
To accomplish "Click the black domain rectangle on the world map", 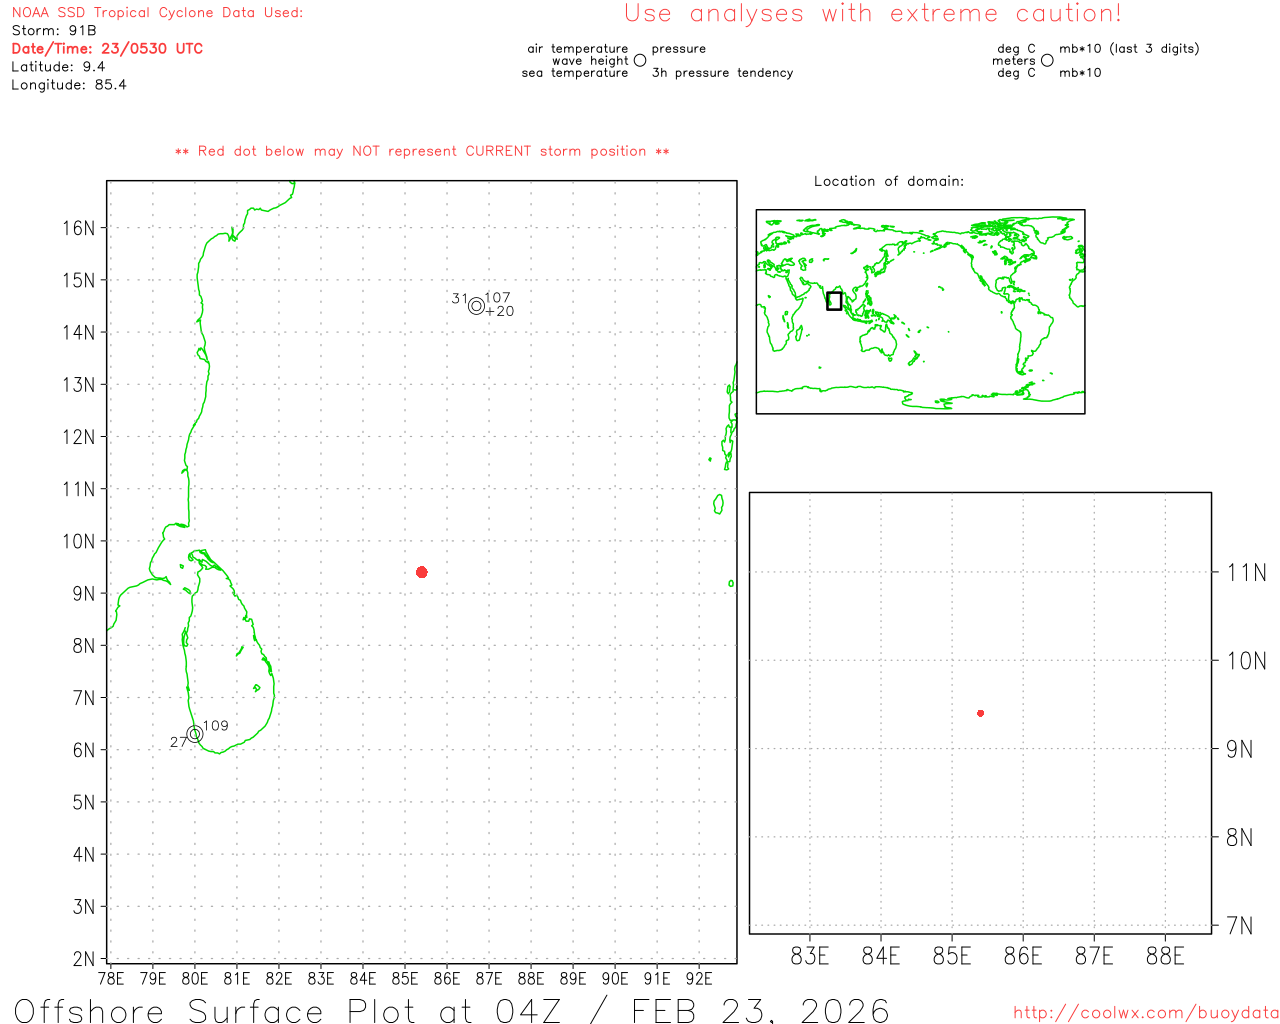I will pos(834,301).
